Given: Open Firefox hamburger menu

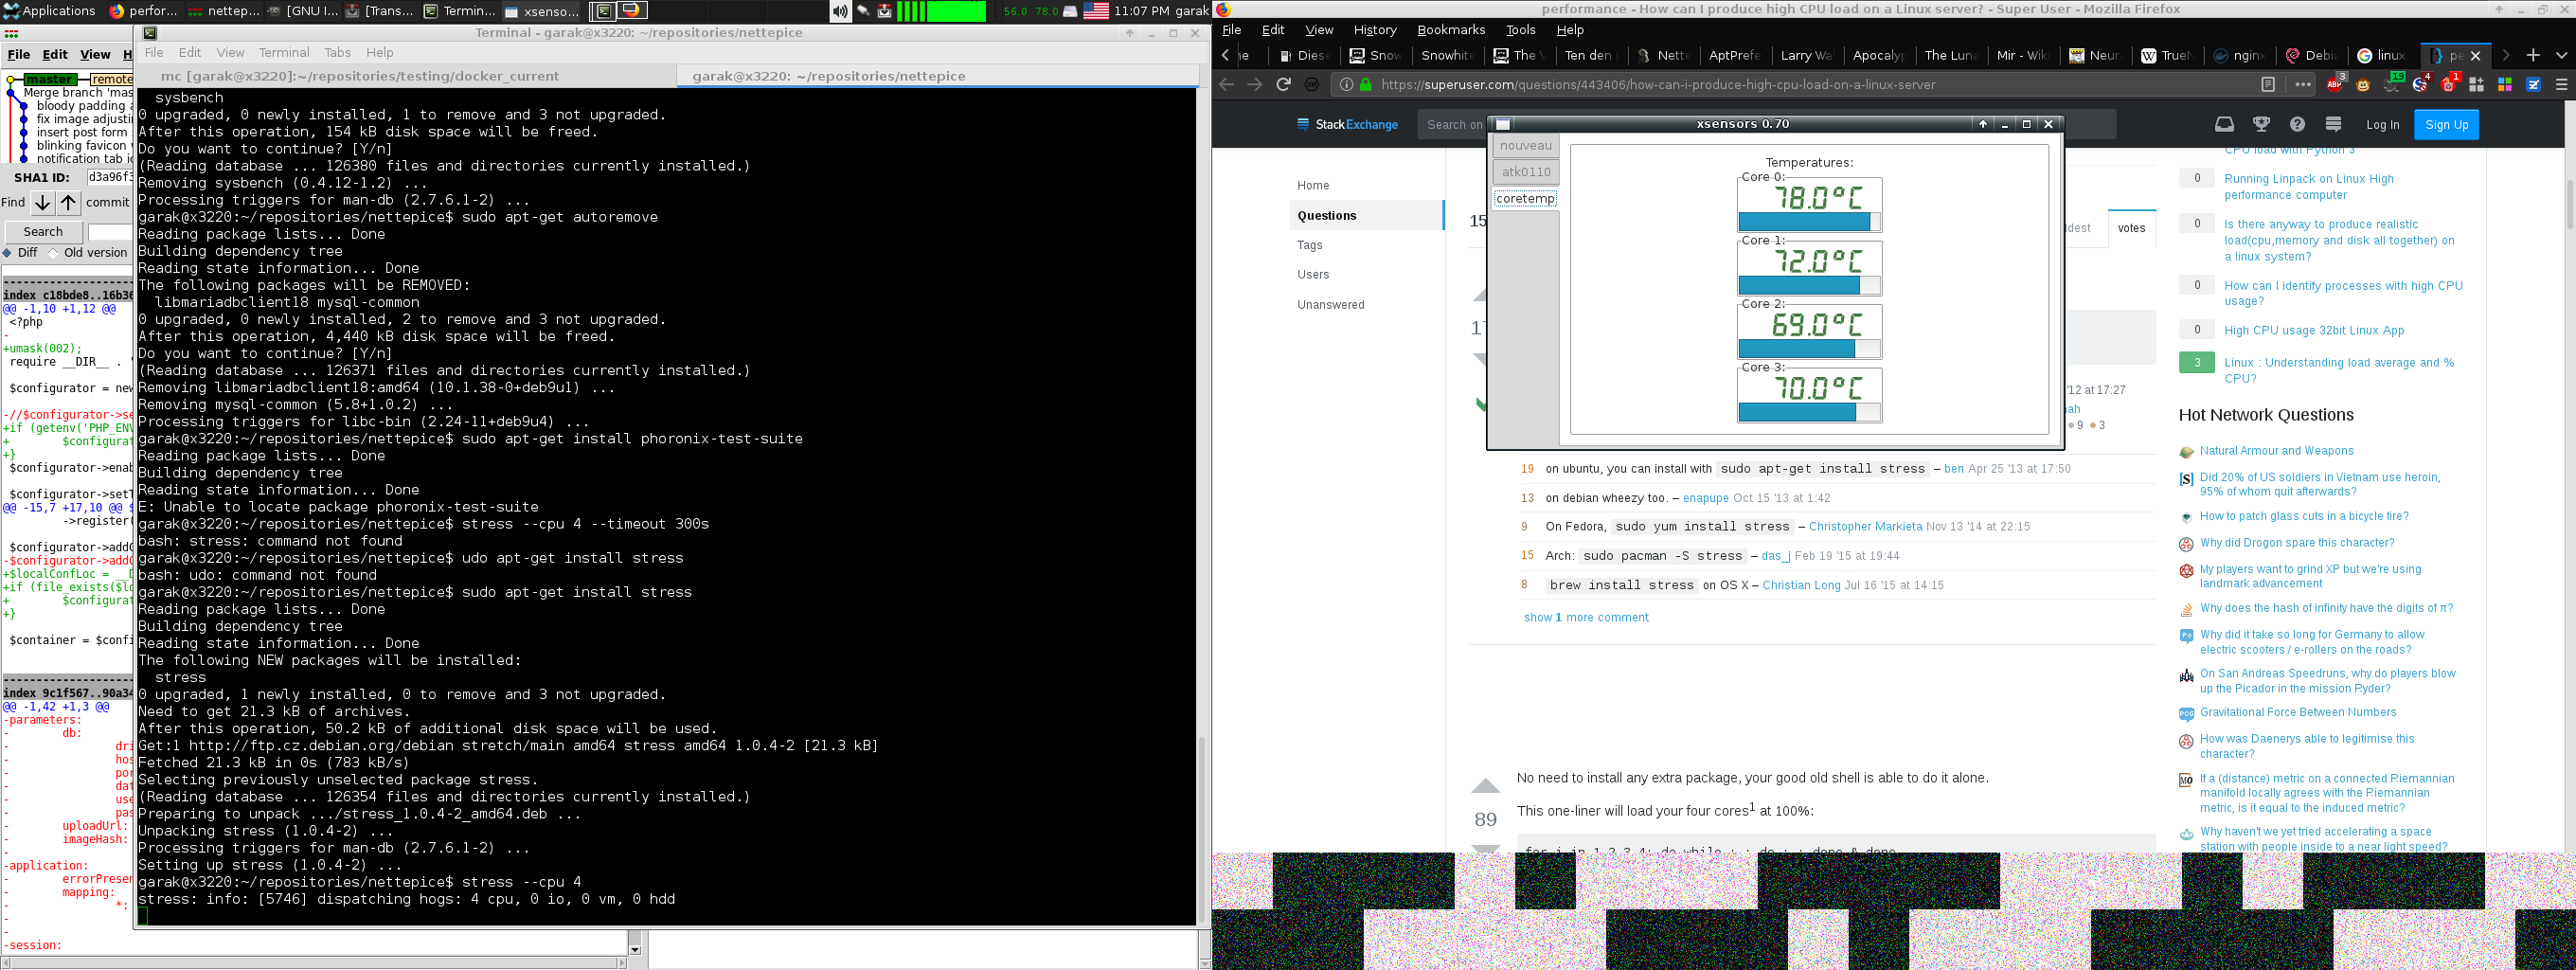Looking at the screenshot, I should 2561,85.
